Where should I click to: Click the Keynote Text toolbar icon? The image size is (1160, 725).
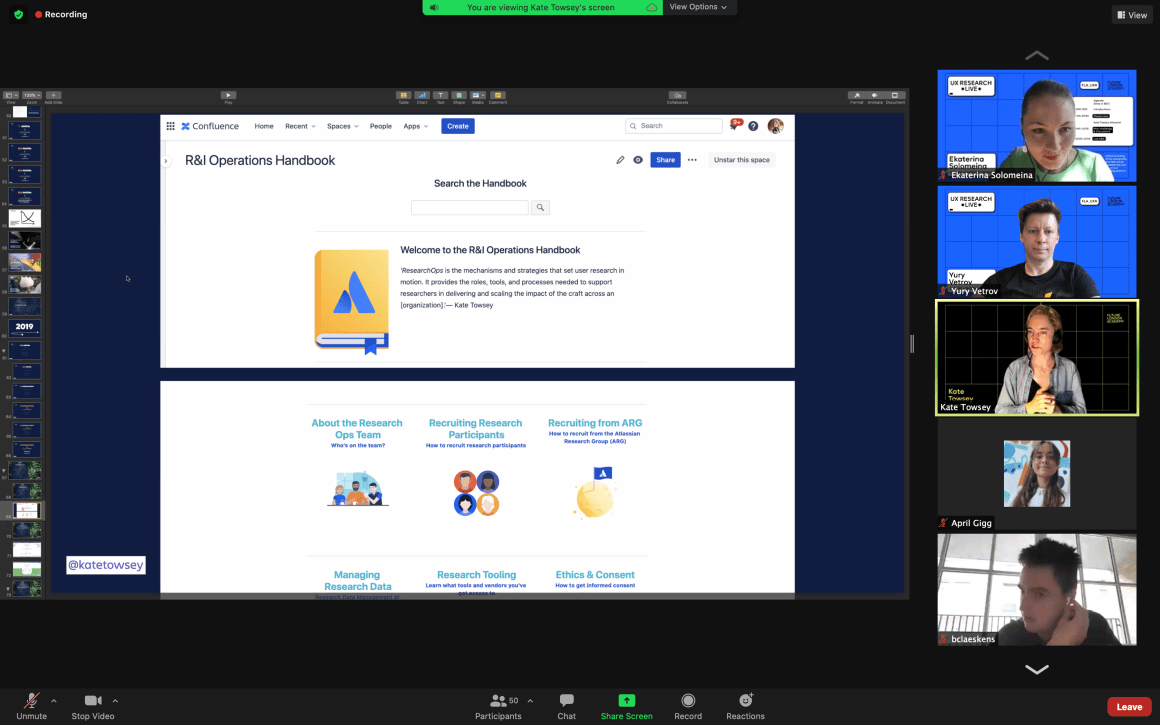pyautogui.click(x=440, y=95)
